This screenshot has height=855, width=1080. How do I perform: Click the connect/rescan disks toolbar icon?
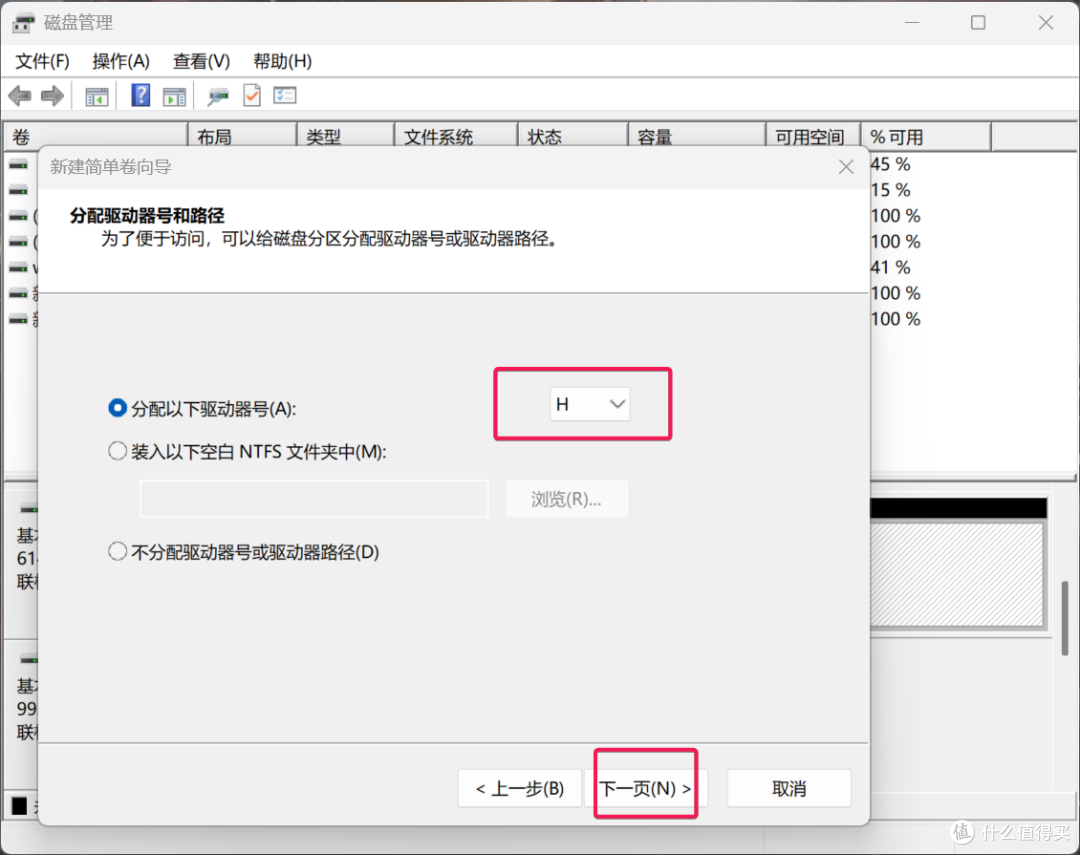pyautogui.click(x=218, y=96)
